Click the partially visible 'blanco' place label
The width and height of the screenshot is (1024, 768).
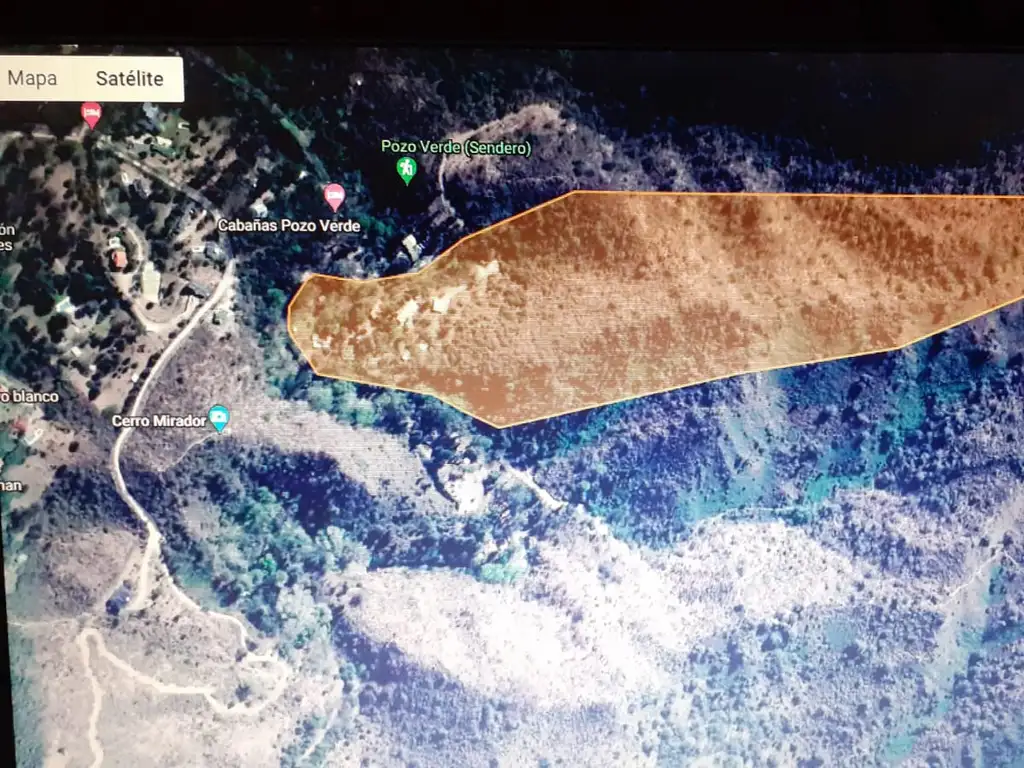point(30,397)
